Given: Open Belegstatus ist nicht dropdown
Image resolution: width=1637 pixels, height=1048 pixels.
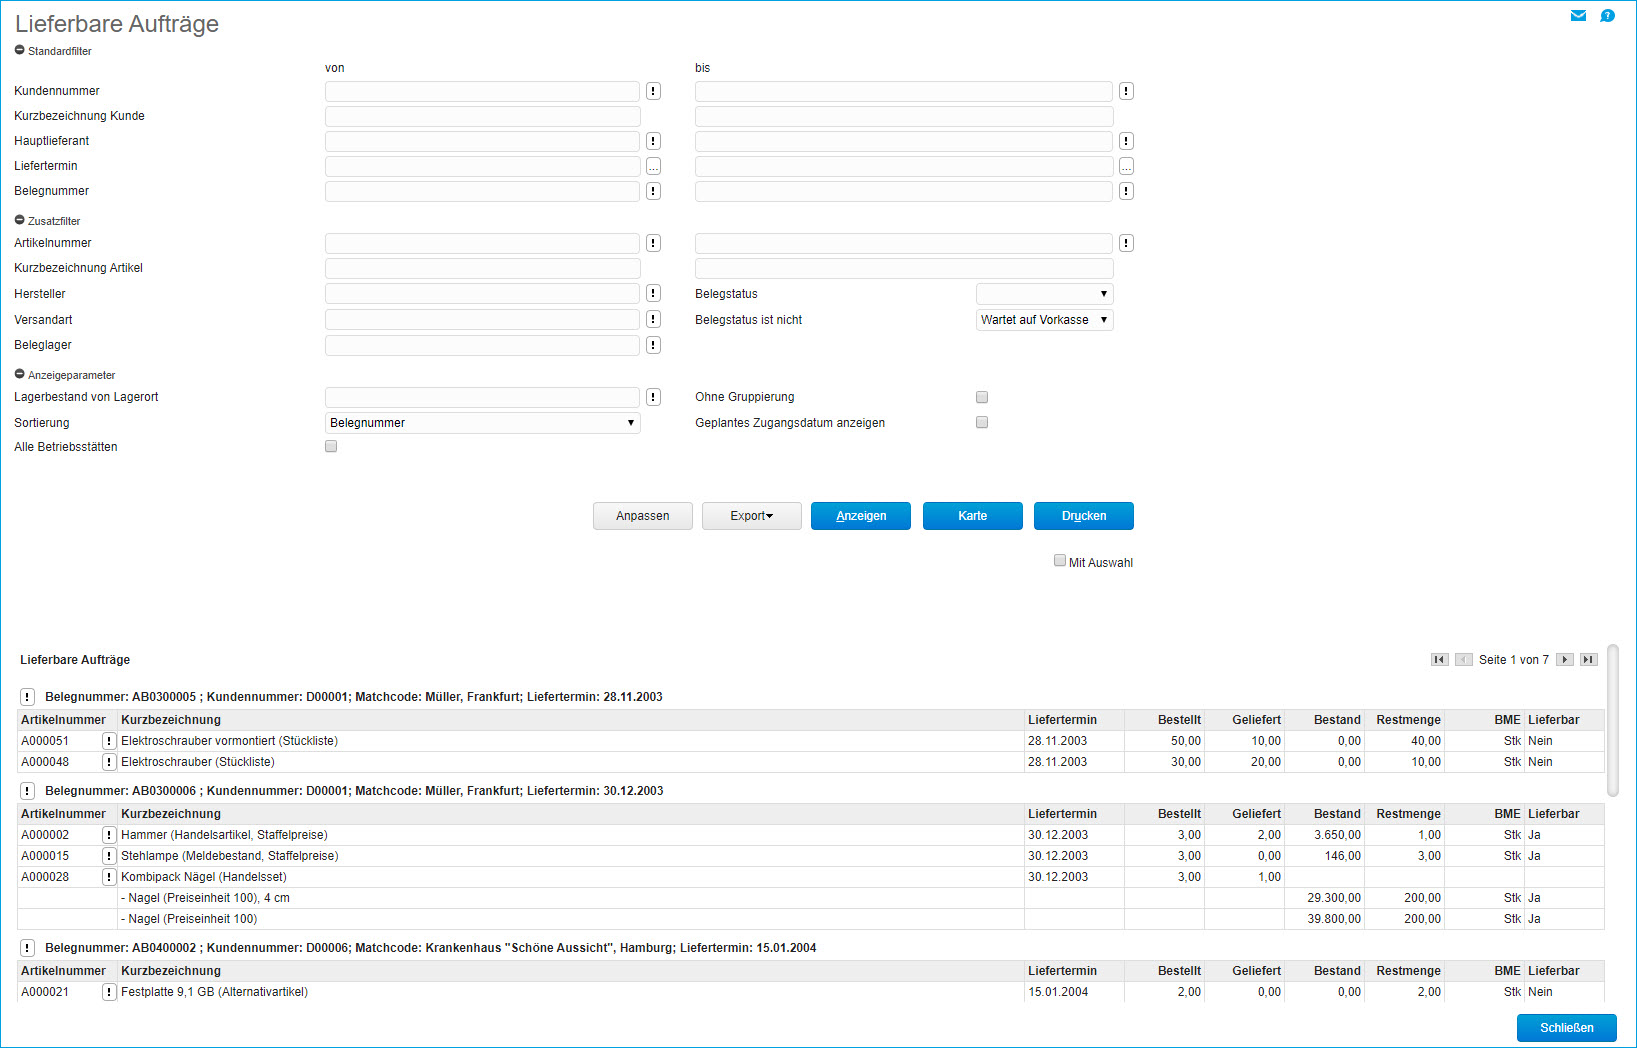Looking at the screenshot, I should 1044,320.
